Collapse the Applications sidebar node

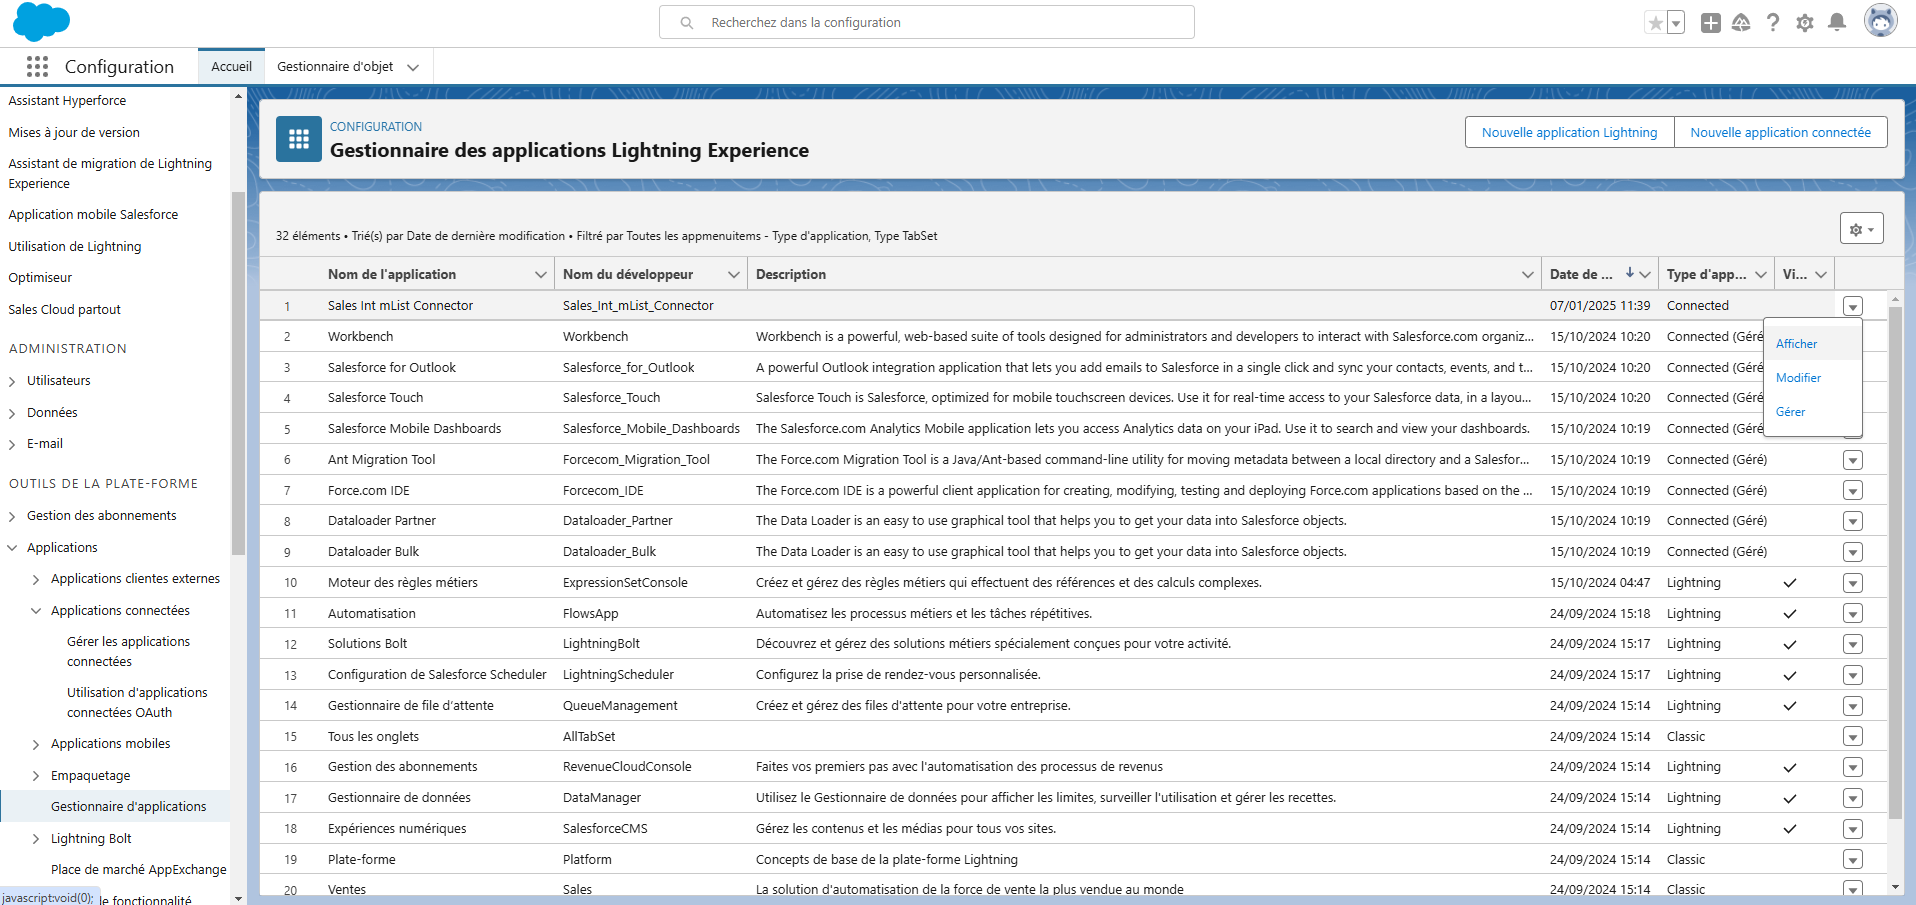tap(12, 548)
